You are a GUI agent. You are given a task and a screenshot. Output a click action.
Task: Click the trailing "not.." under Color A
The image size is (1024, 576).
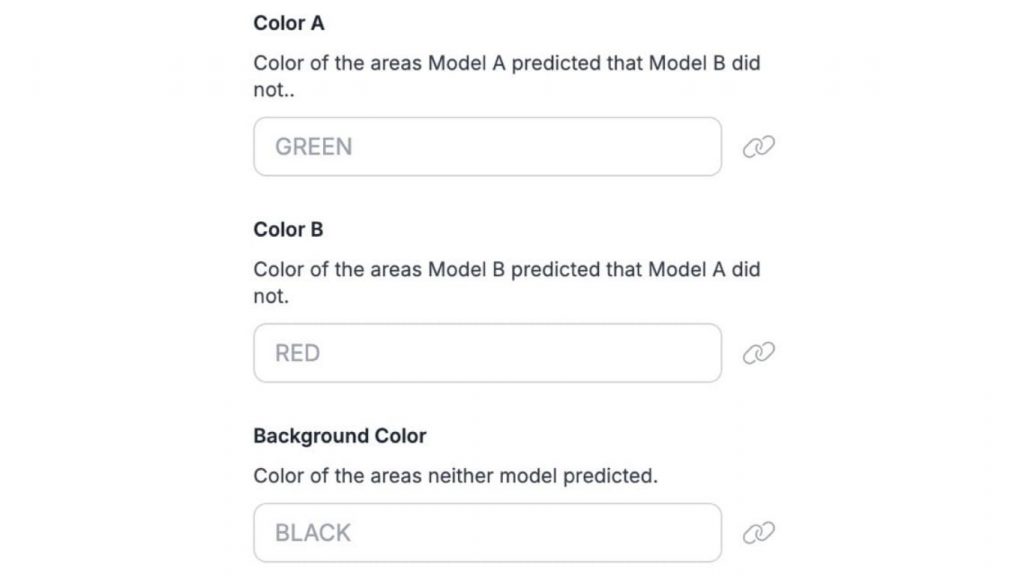click(x=274, y=90)
